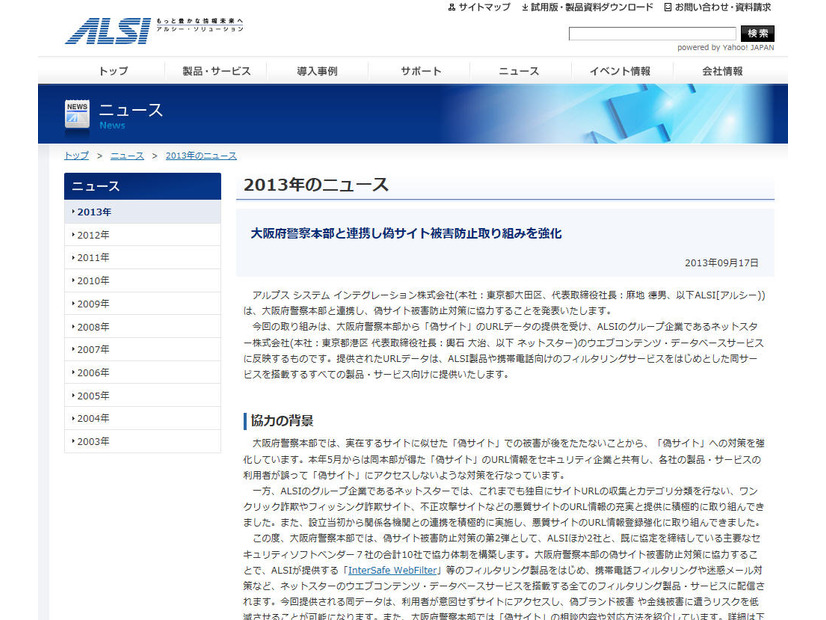
Task: Go to 導入事例 in the navigation bar
Action: pos(317,71)
